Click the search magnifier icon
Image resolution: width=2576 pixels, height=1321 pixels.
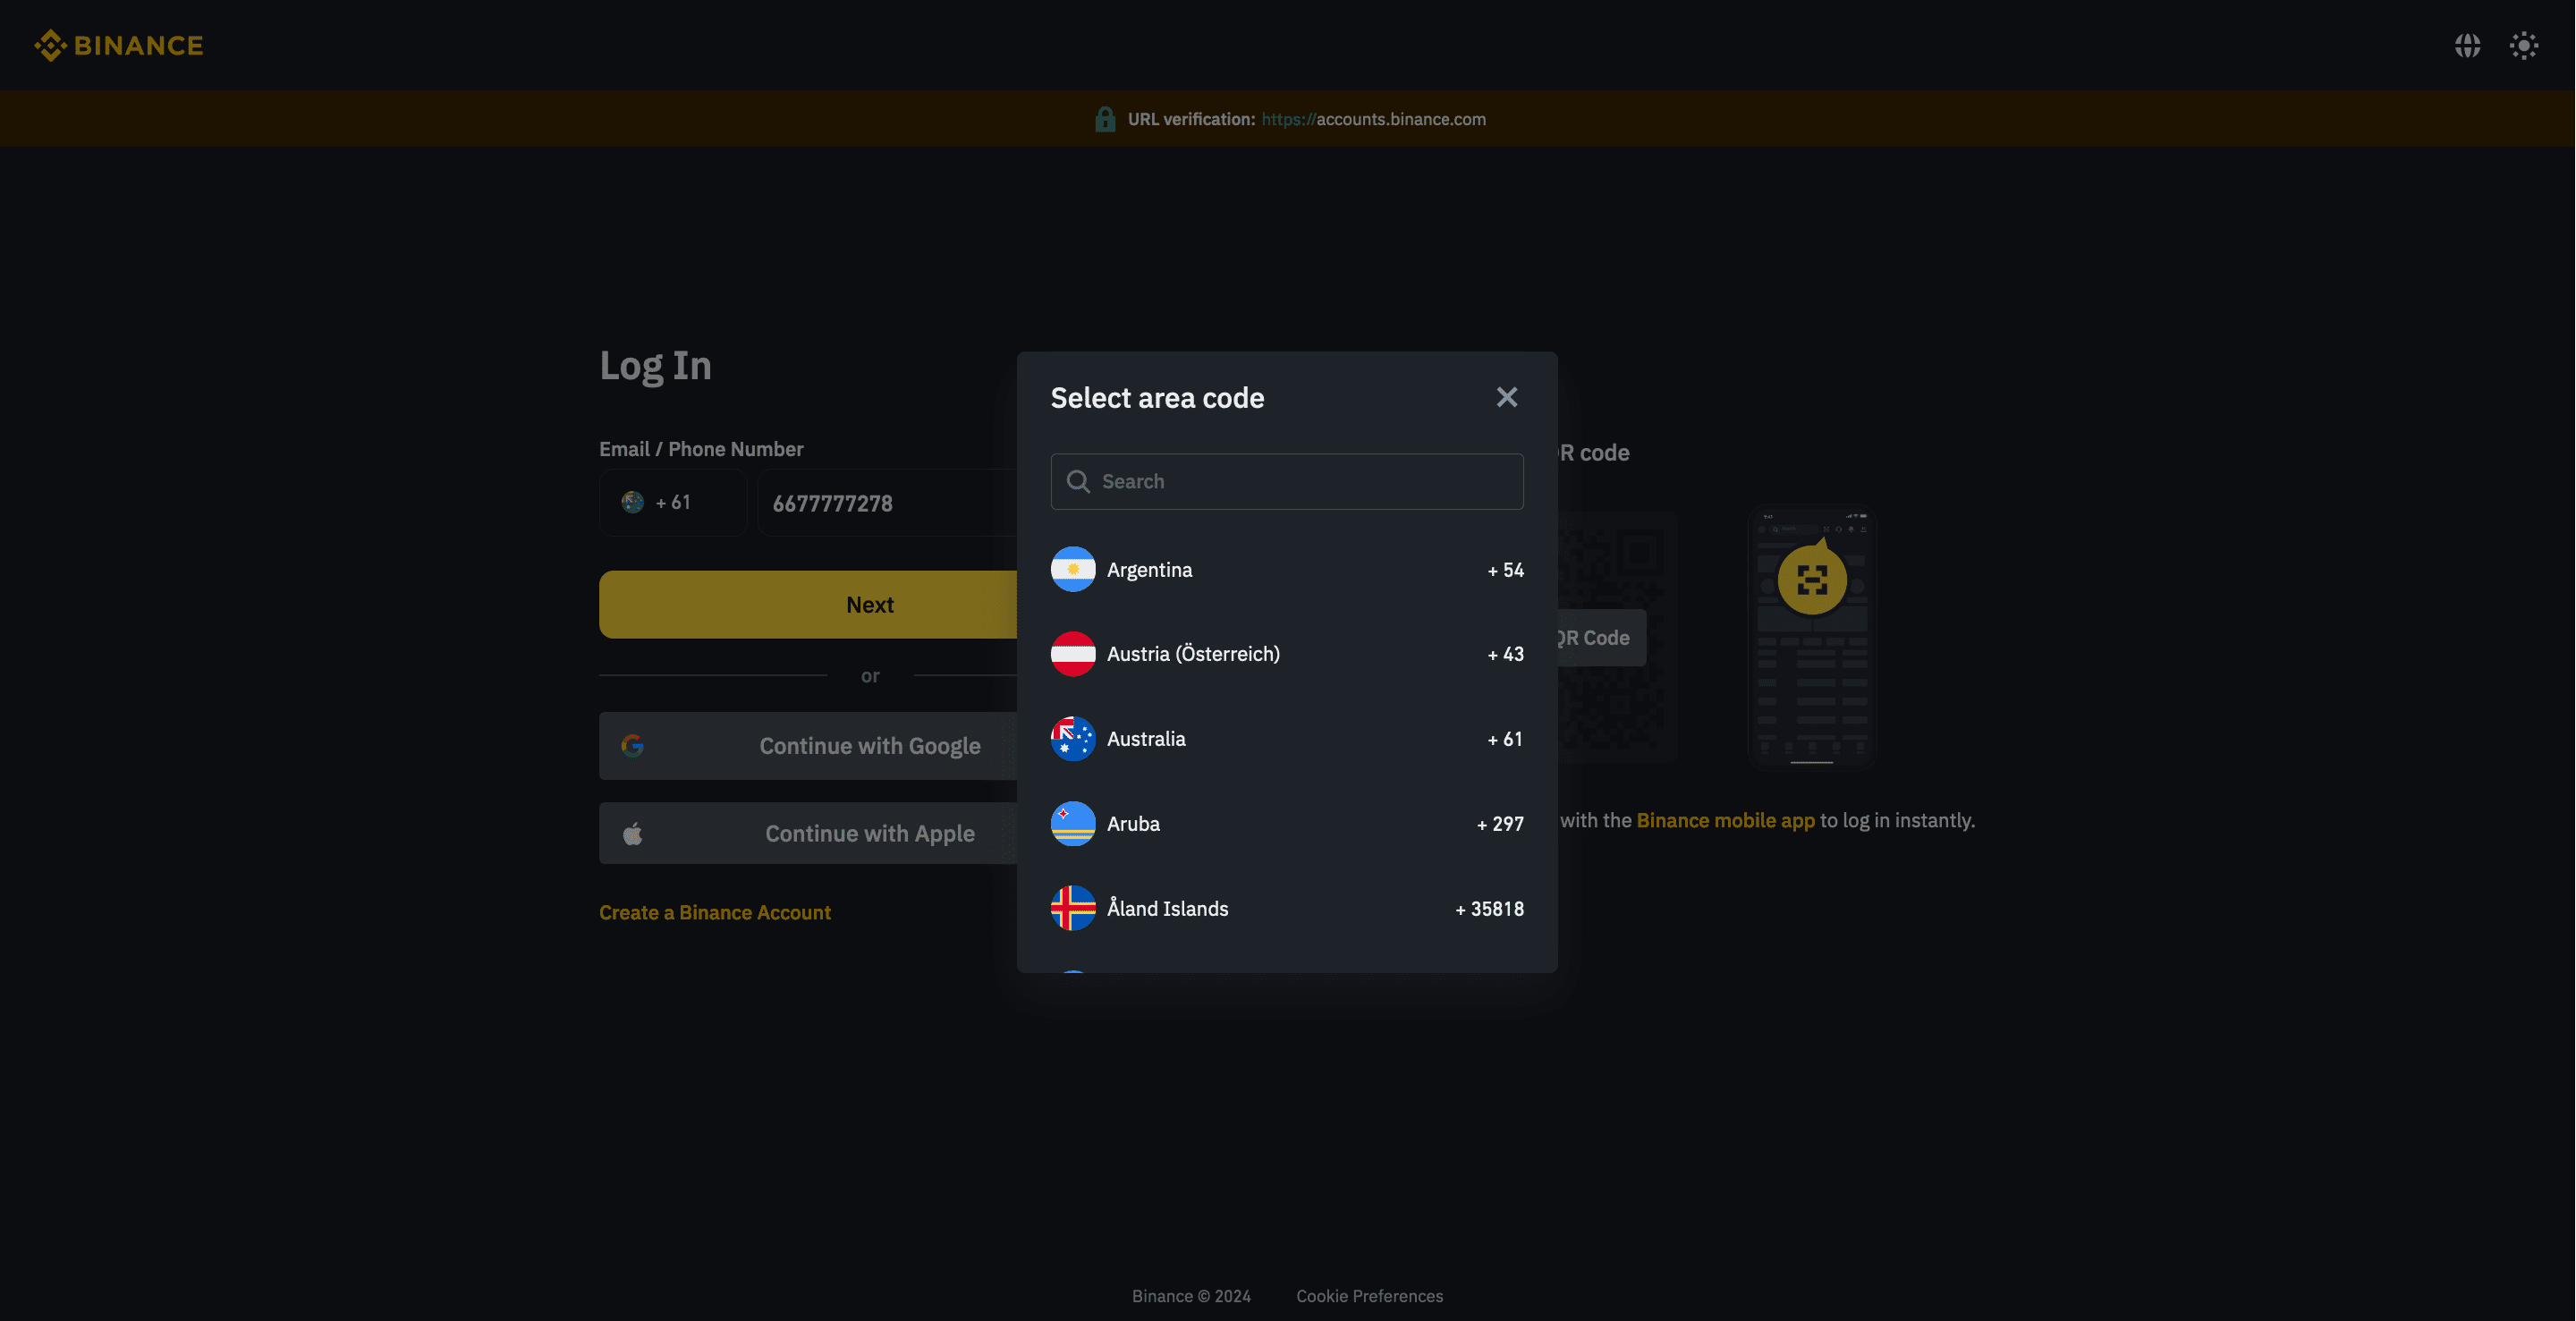click(1077, 481)
